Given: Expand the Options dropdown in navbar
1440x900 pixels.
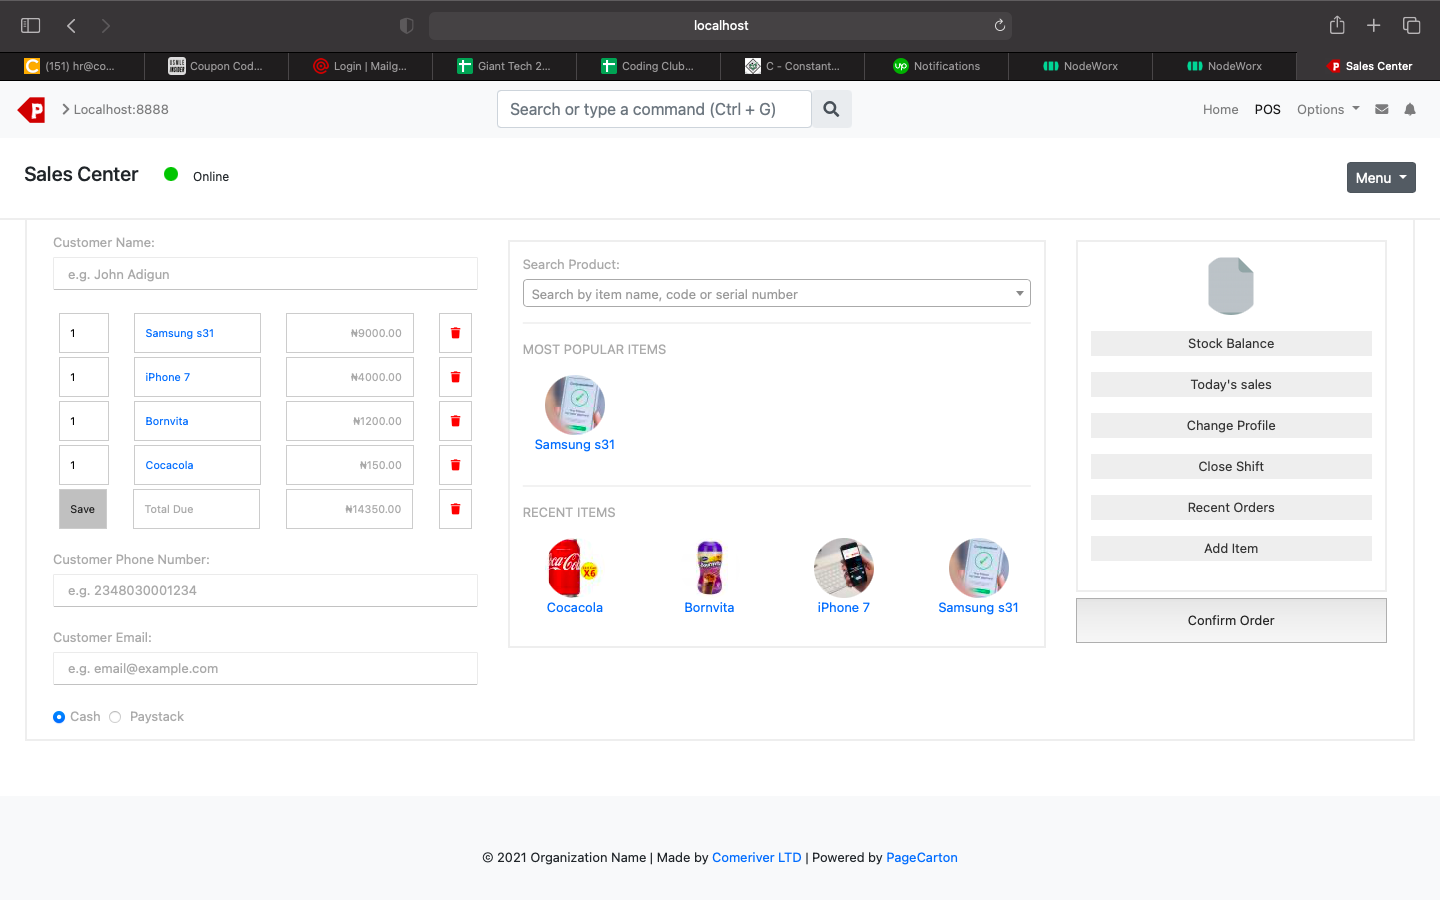Looking at the screenshot, I should (1327, 109).
